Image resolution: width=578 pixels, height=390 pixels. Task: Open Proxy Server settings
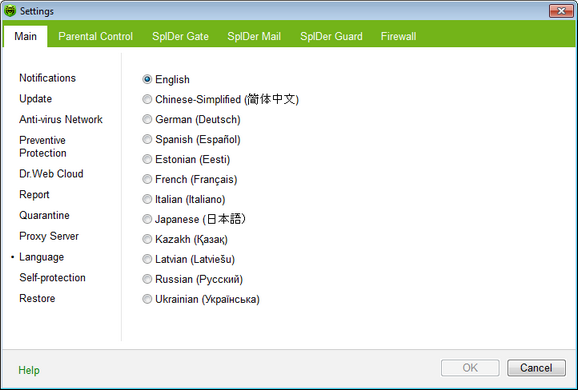(x=49, y=236)
